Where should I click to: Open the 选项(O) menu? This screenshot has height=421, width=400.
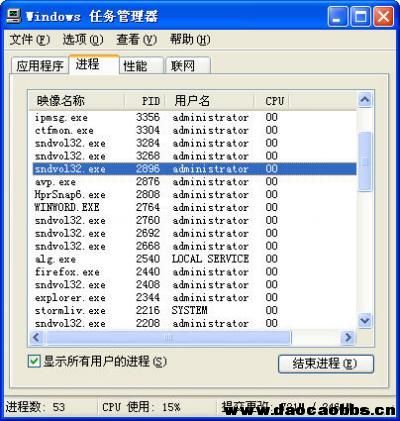point(83,40)
